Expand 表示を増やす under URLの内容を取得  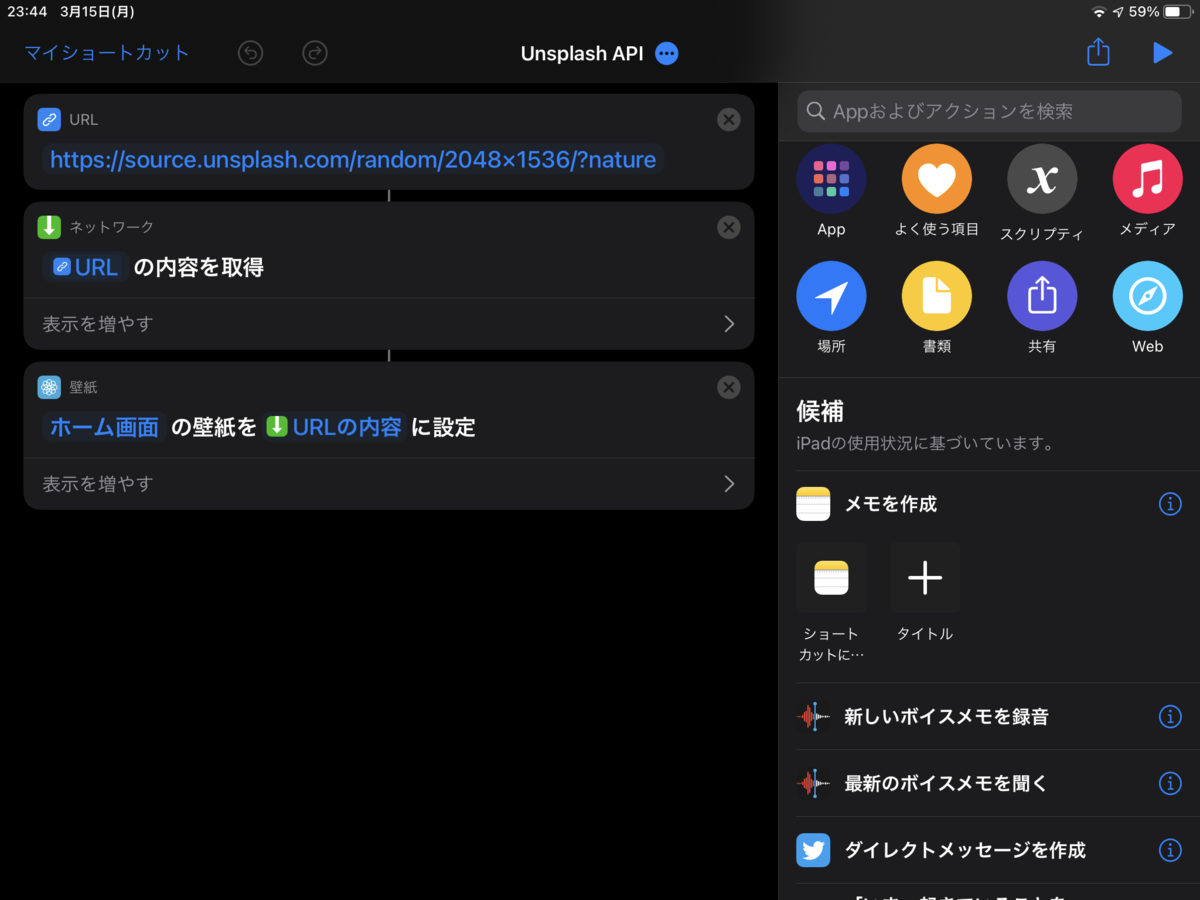[389, 324]
